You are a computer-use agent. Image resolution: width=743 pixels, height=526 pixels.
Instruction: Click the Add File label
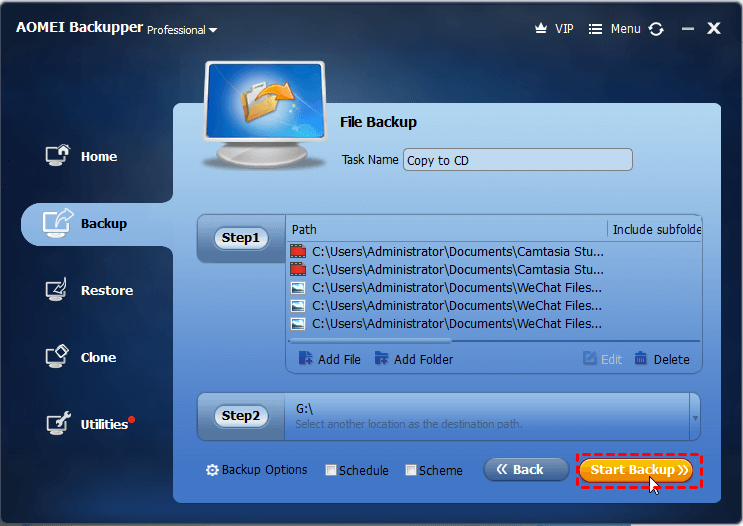click(x=339, y=360)
